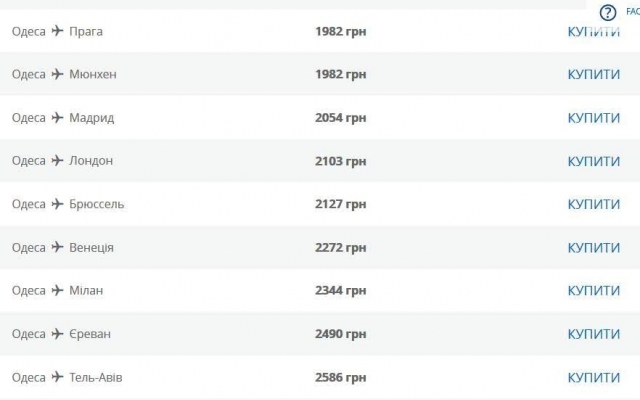Click airplane icon in Одеса–Венеція row
This screenshot has width=640, height=400.
58,247
